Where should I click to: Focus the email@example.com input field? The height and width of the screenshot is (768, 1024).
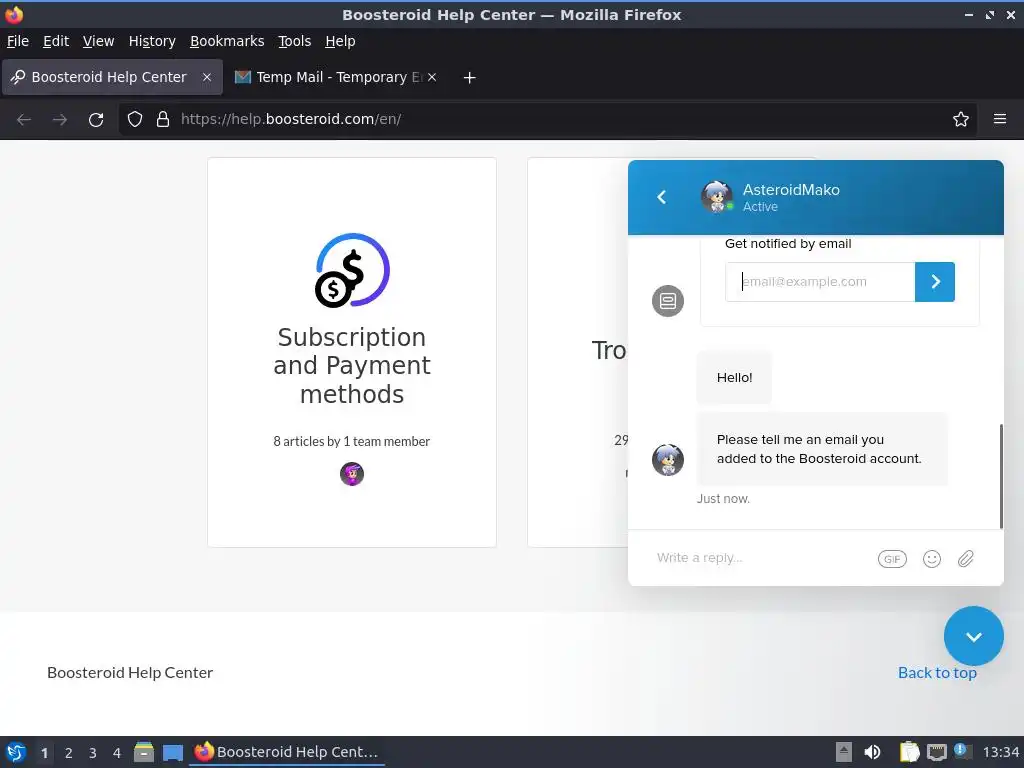820,281
